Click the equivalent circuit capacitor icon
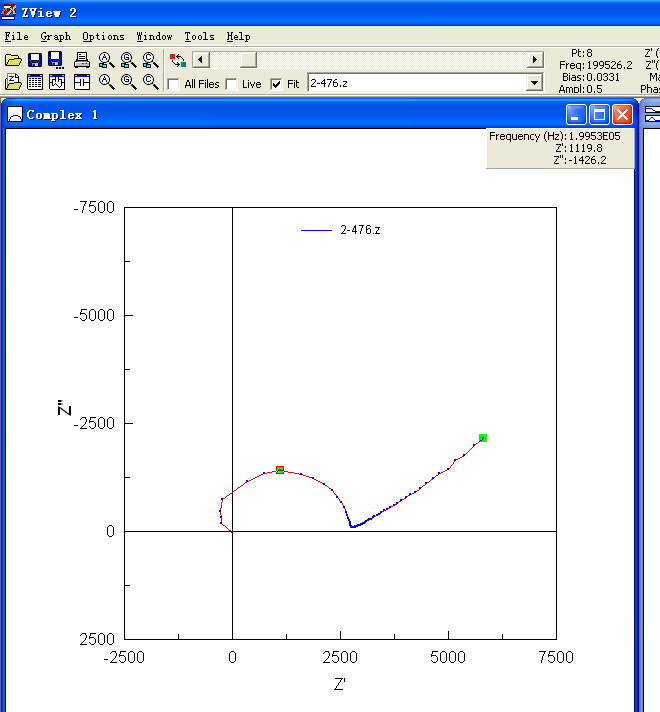The image size is (660, 712). [82, 82]
